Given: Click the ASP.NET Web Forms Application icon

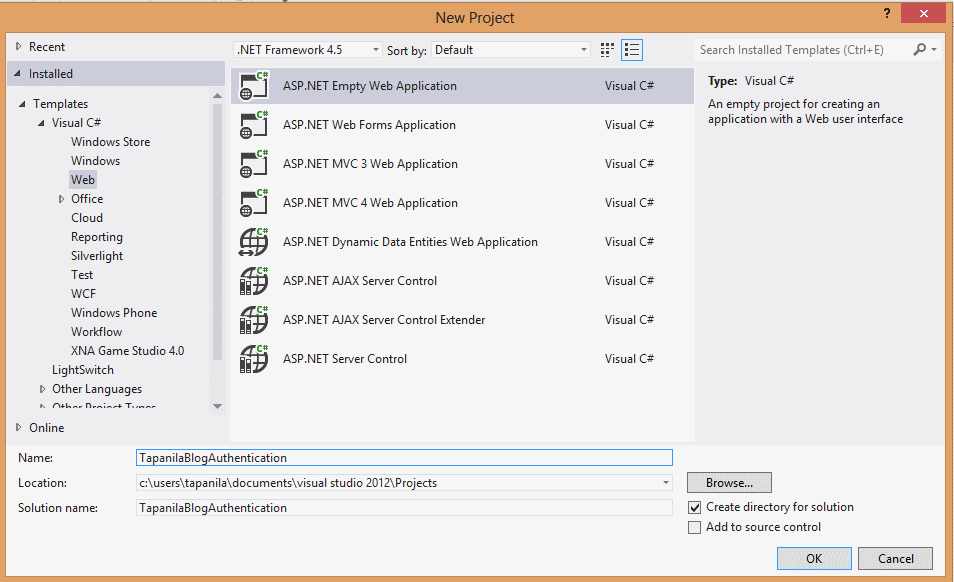Looking at the screenshot, I should click(254, 125).
